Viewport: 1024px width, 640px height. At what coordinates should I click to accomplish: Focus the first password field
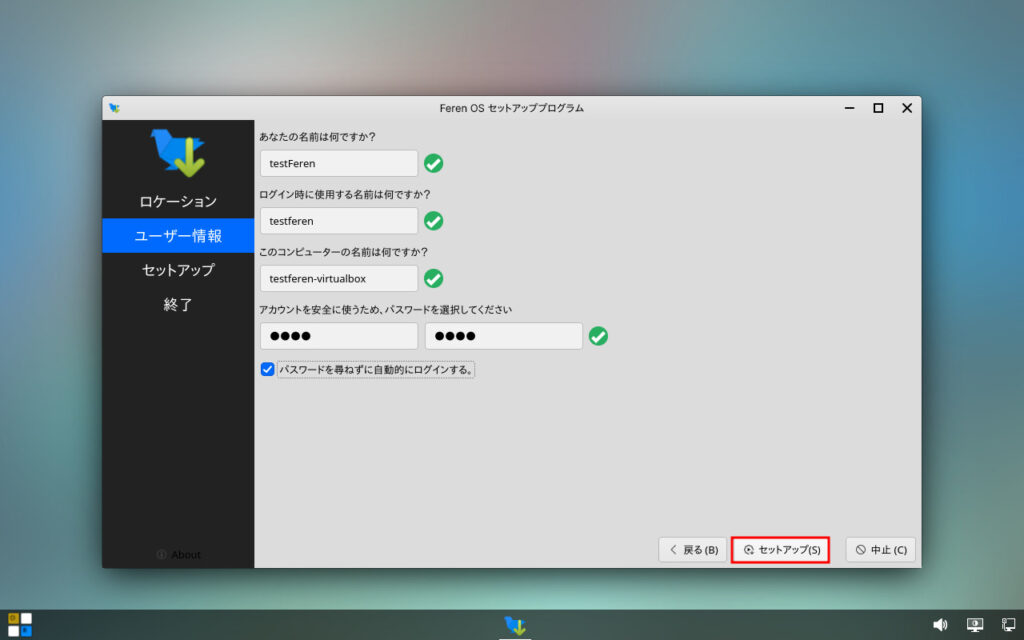pos(339,336)
